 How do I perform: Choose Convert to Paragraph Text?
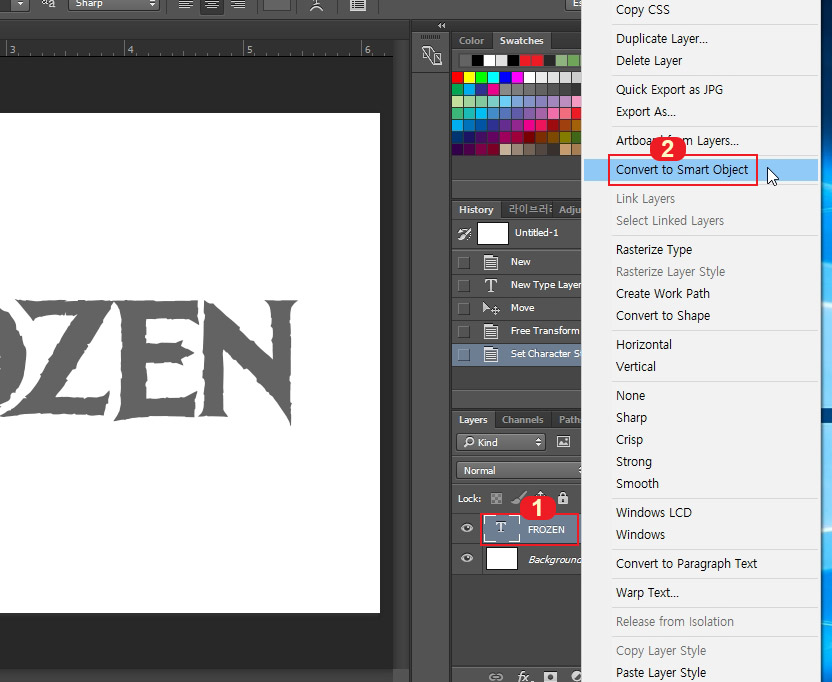[x=686, y=564]
